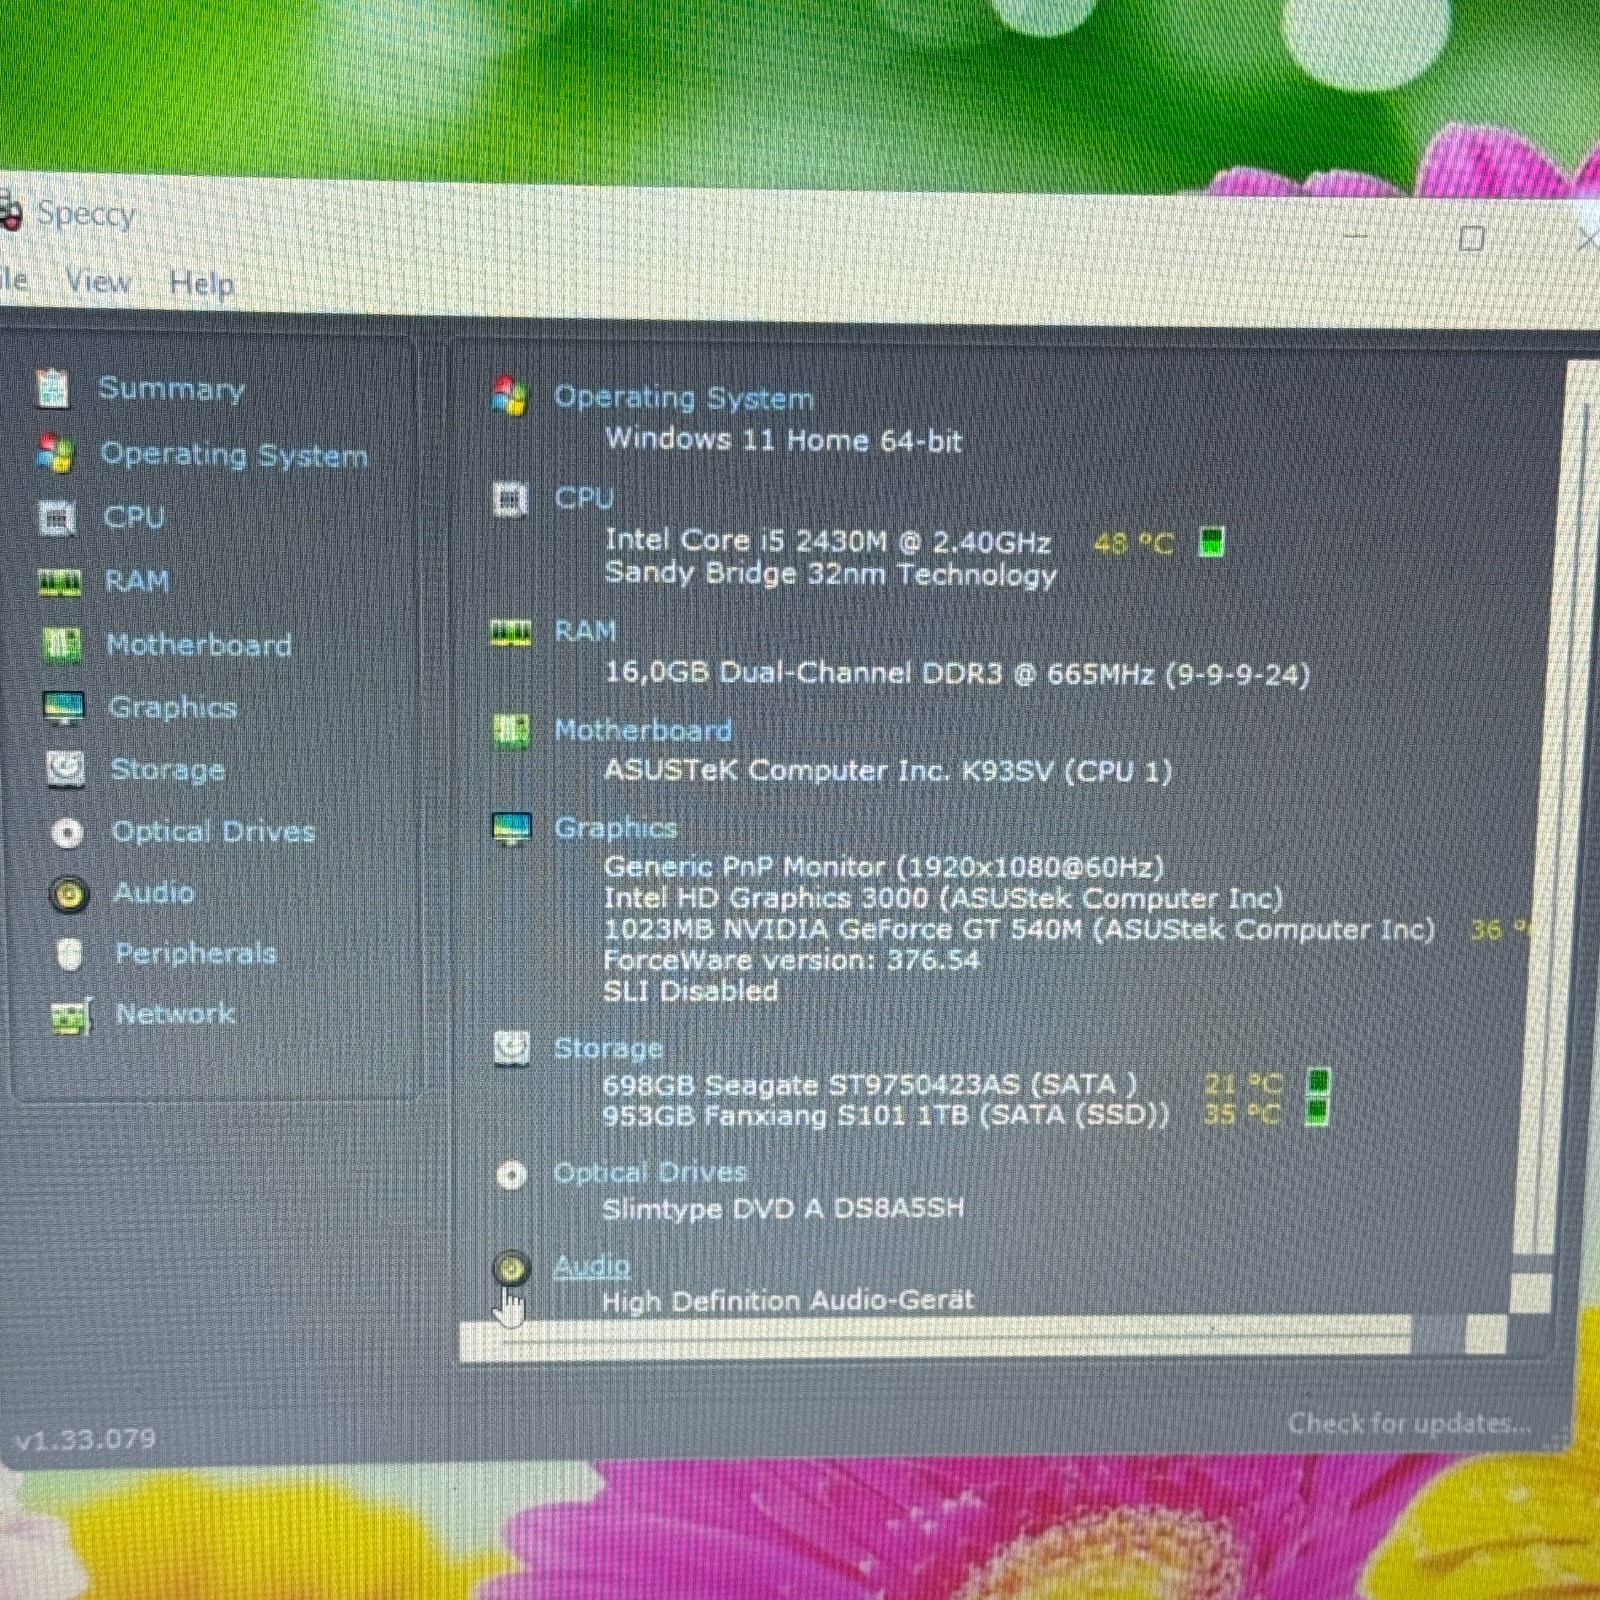Screen dimensions: 1600x1600
Task: Click 'Intel Core i5 2430M @ 2.40GHz' text
Action: point(828,541)
